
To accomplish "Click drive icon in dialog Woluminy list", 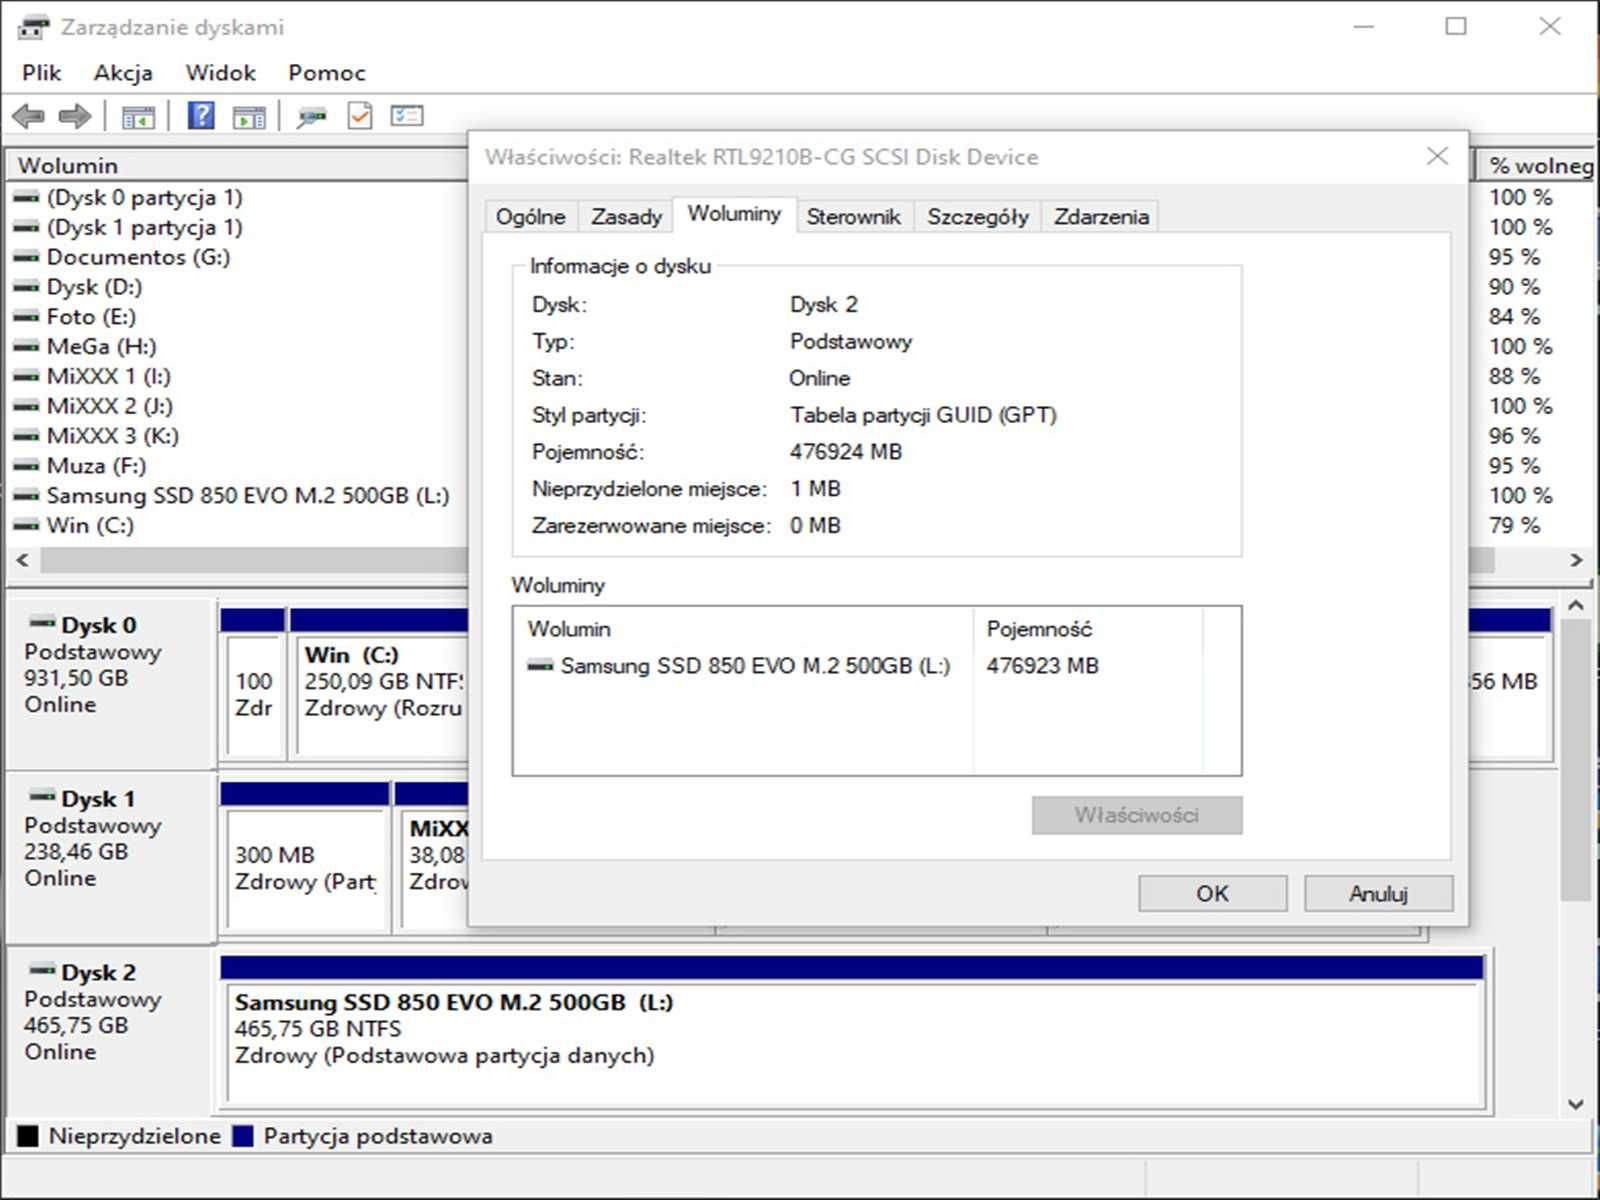I will click(540, 665).
